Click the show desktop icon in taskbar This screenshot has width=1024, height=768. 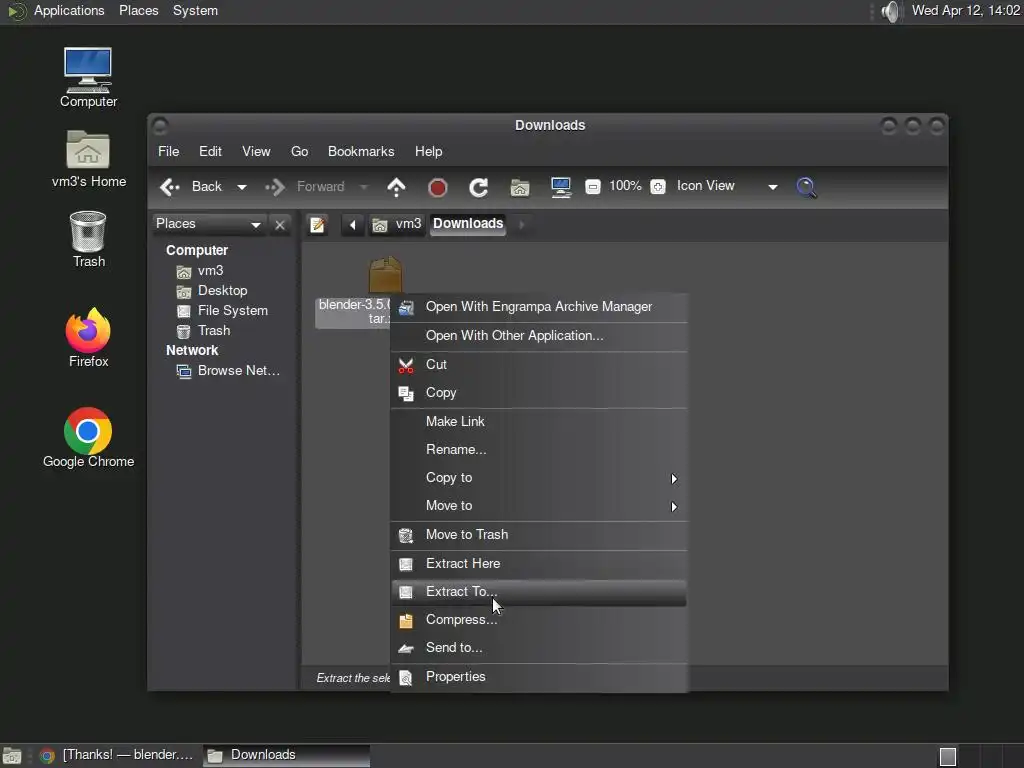coord(12,756)
